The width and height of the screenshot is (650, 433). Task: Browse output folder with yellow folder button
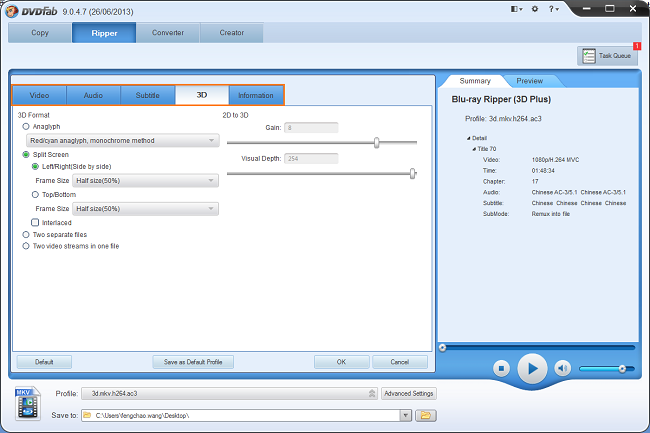point(425,415)
